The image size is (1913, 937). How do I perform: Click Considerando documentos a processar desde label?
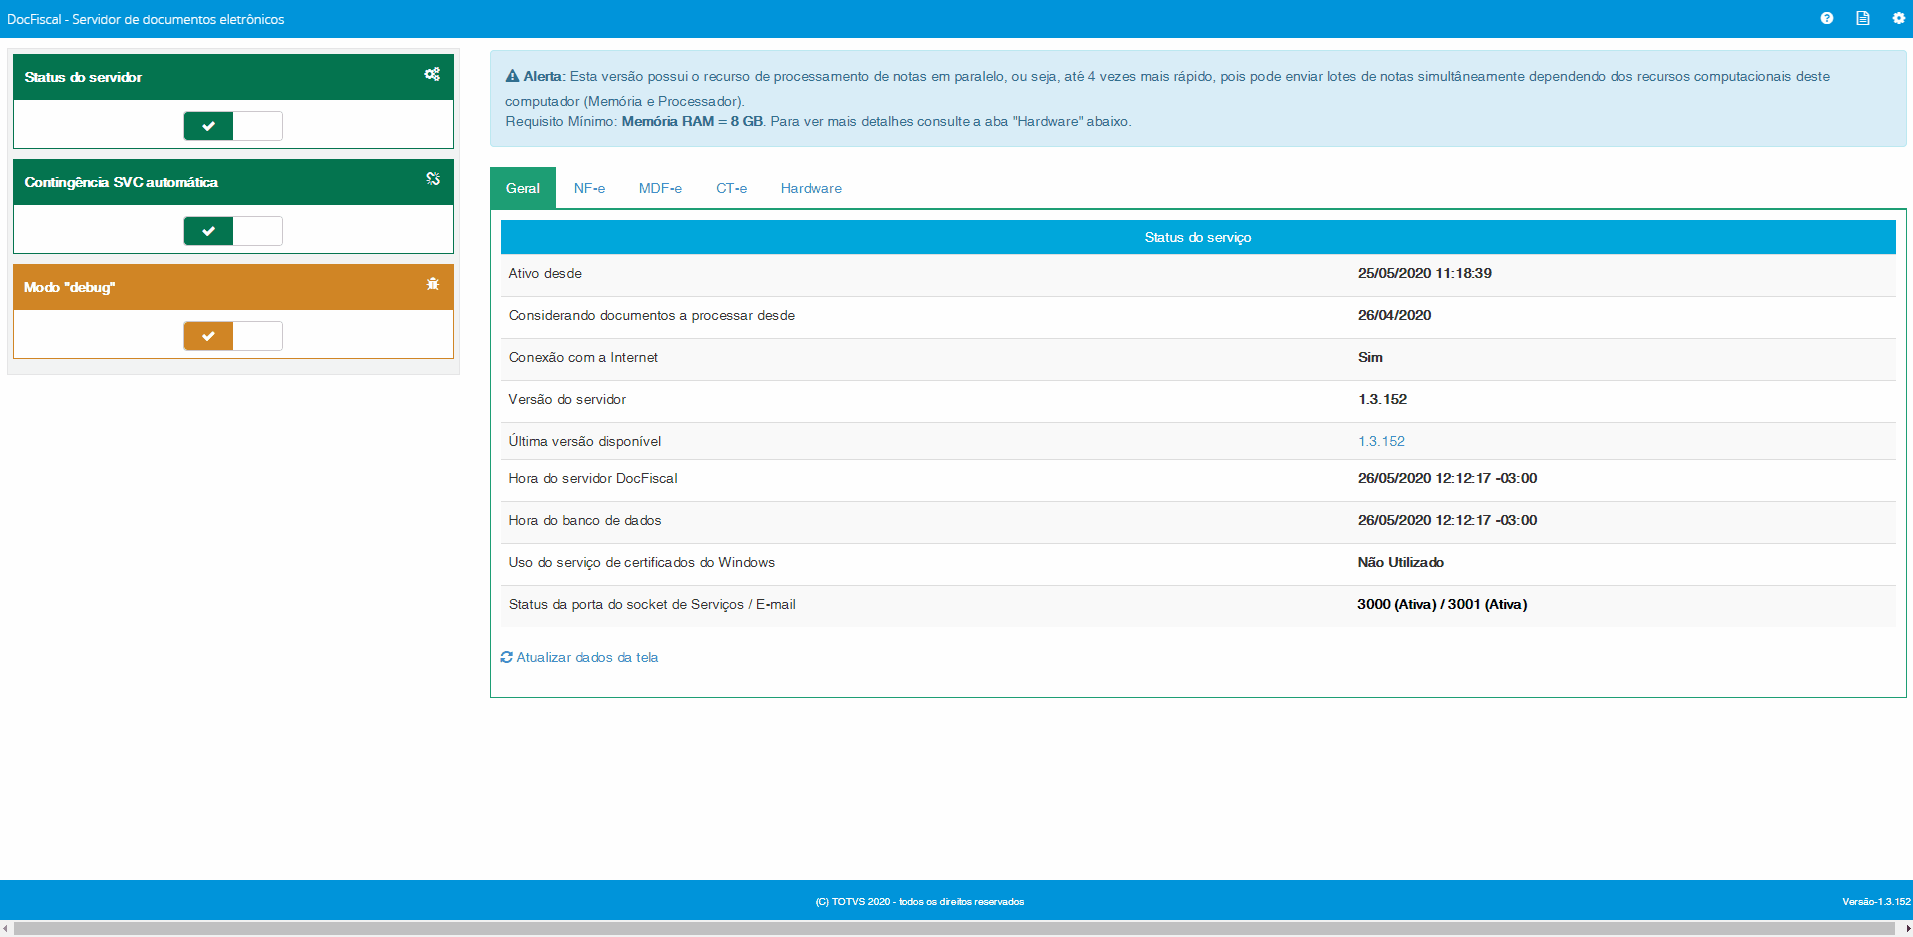[x=652, y=315]
